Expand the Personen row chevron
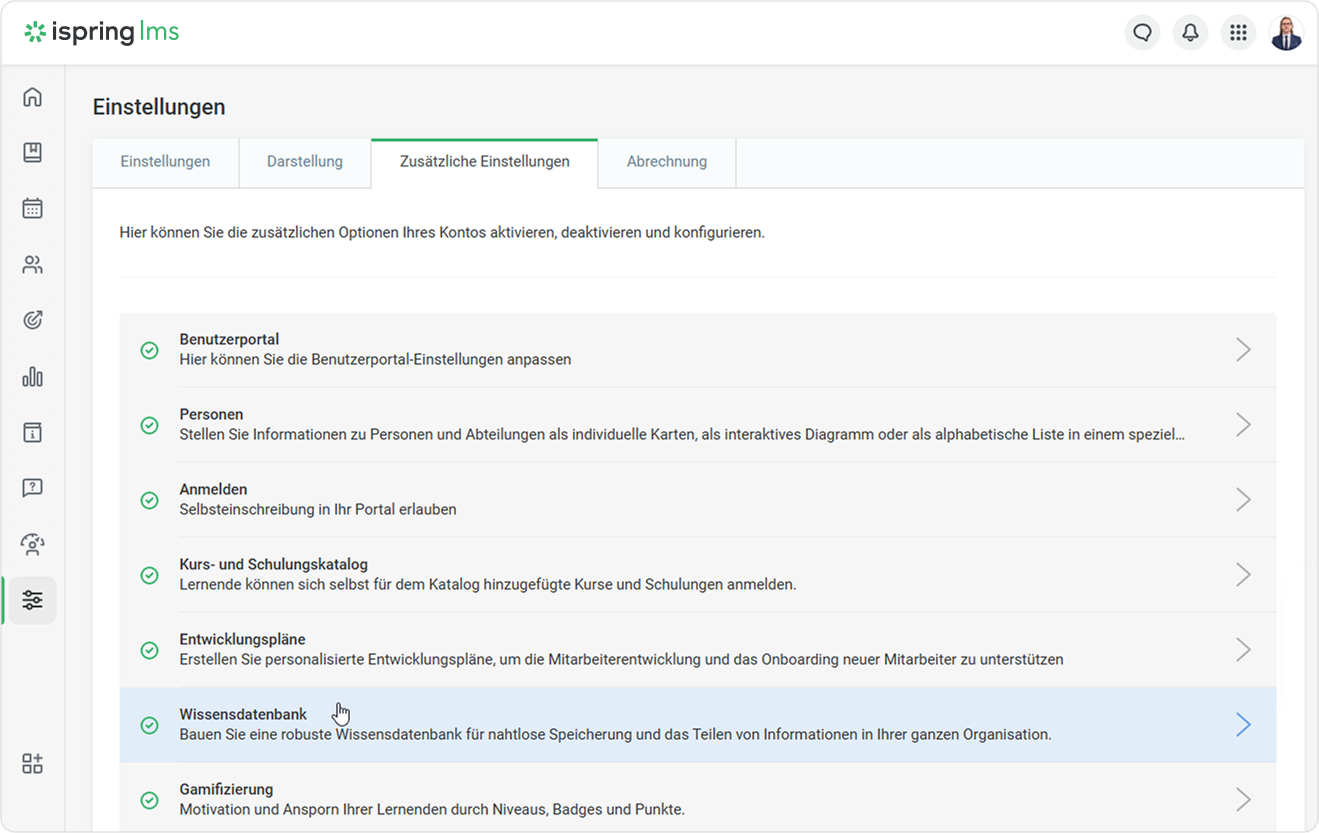The height and width of the screenshot is (833, 1319). coord(1243,425)
